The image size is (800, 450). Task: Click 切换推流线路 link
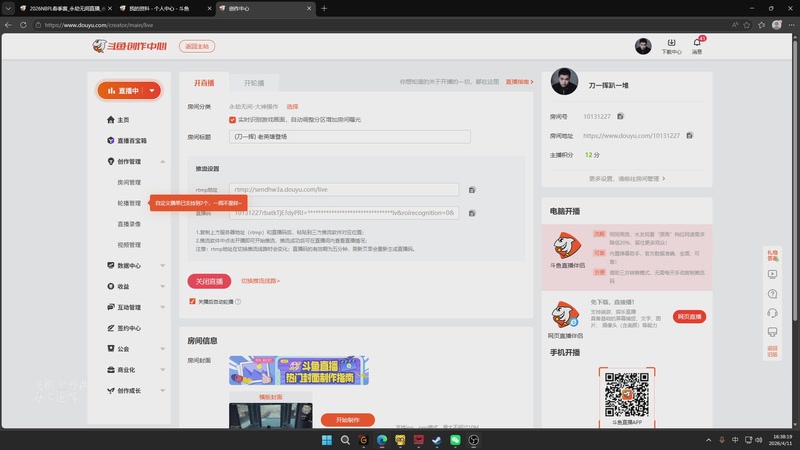260,281
